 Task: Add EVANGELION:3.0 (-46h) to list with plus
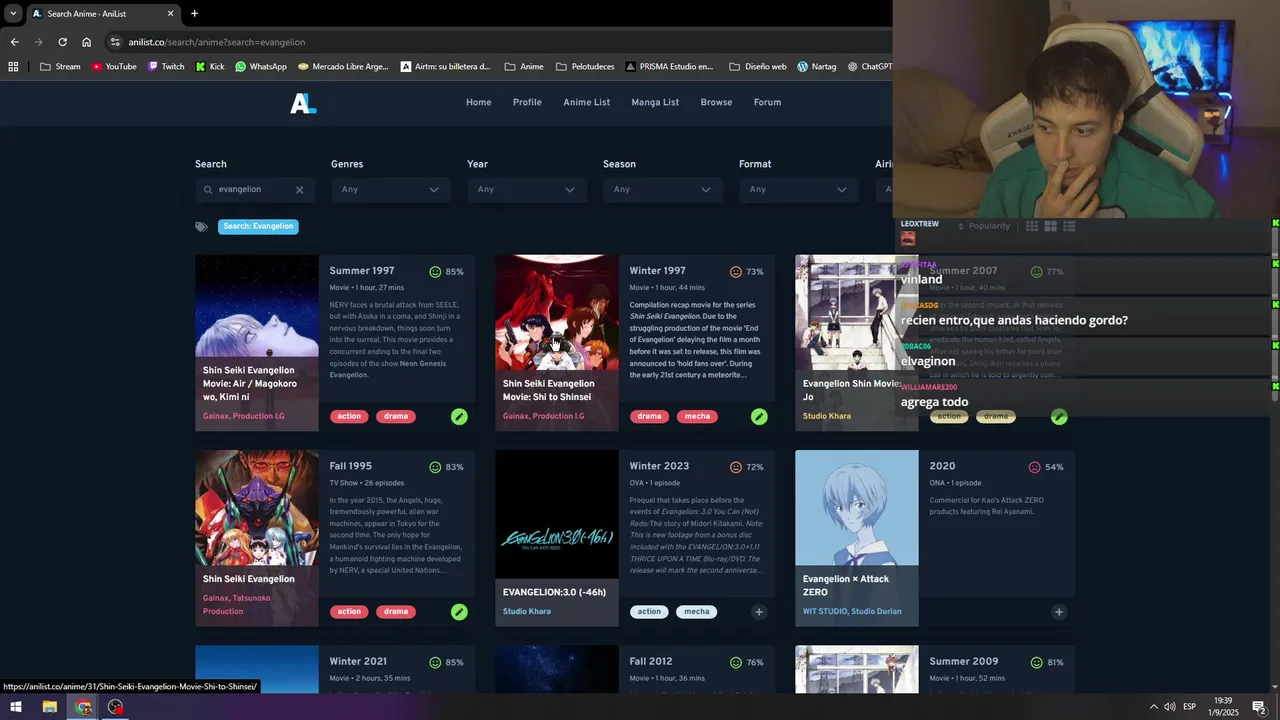(759, 612)
